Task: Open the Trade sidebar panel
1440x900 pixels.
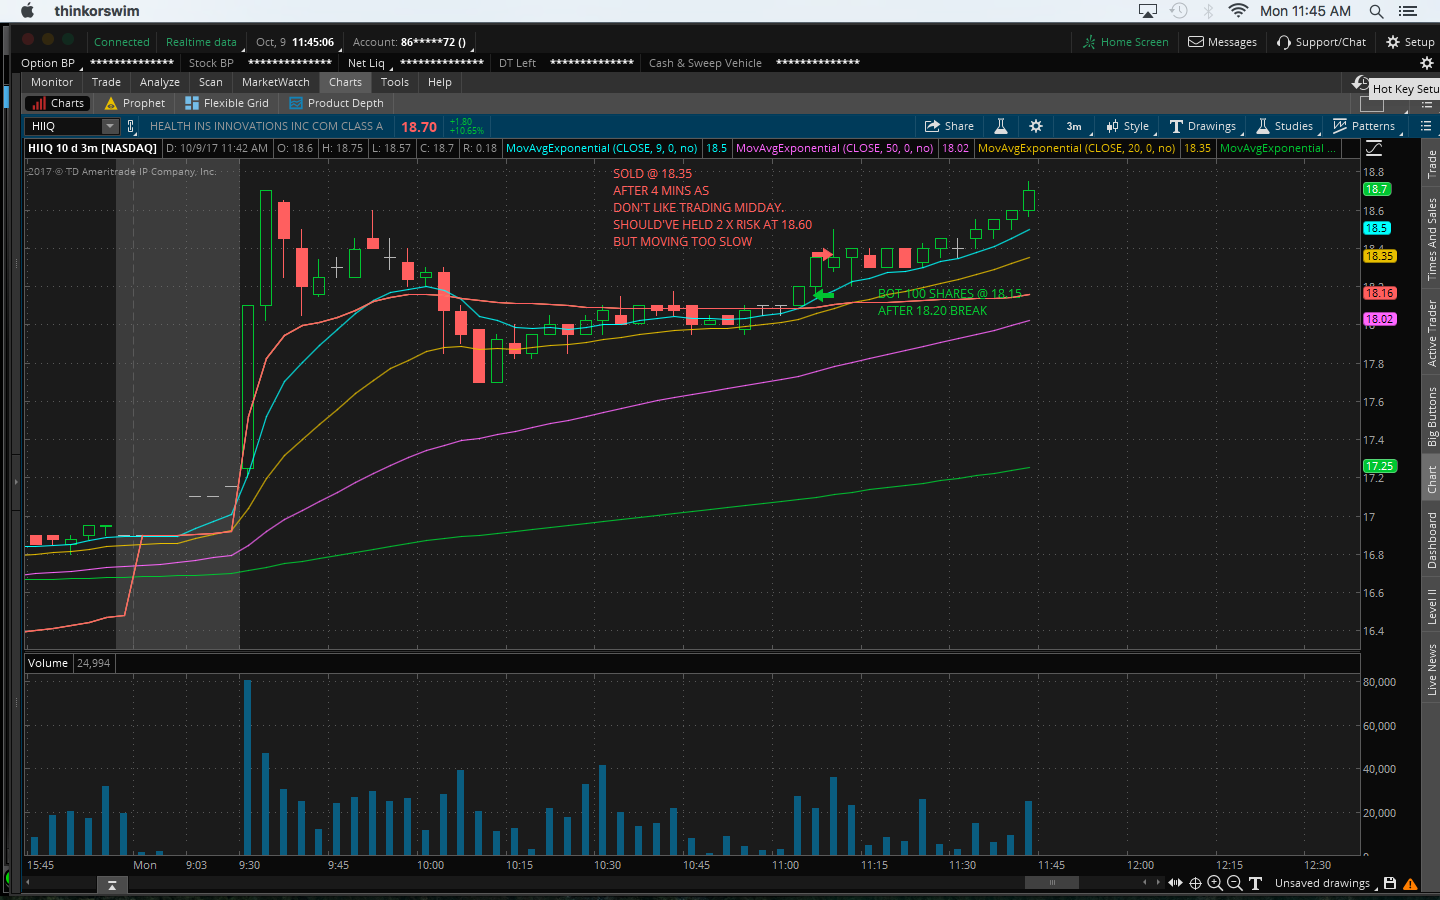Action: tap(1432, 164)
